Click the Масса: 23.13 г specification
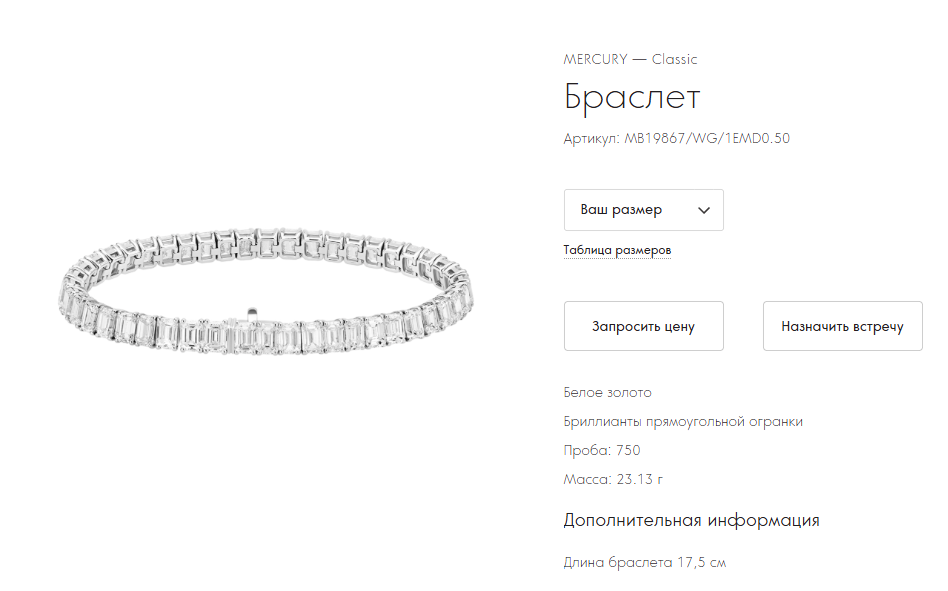Screen dimensions: 948x591 pyautogui.click(x=613, y=479)
